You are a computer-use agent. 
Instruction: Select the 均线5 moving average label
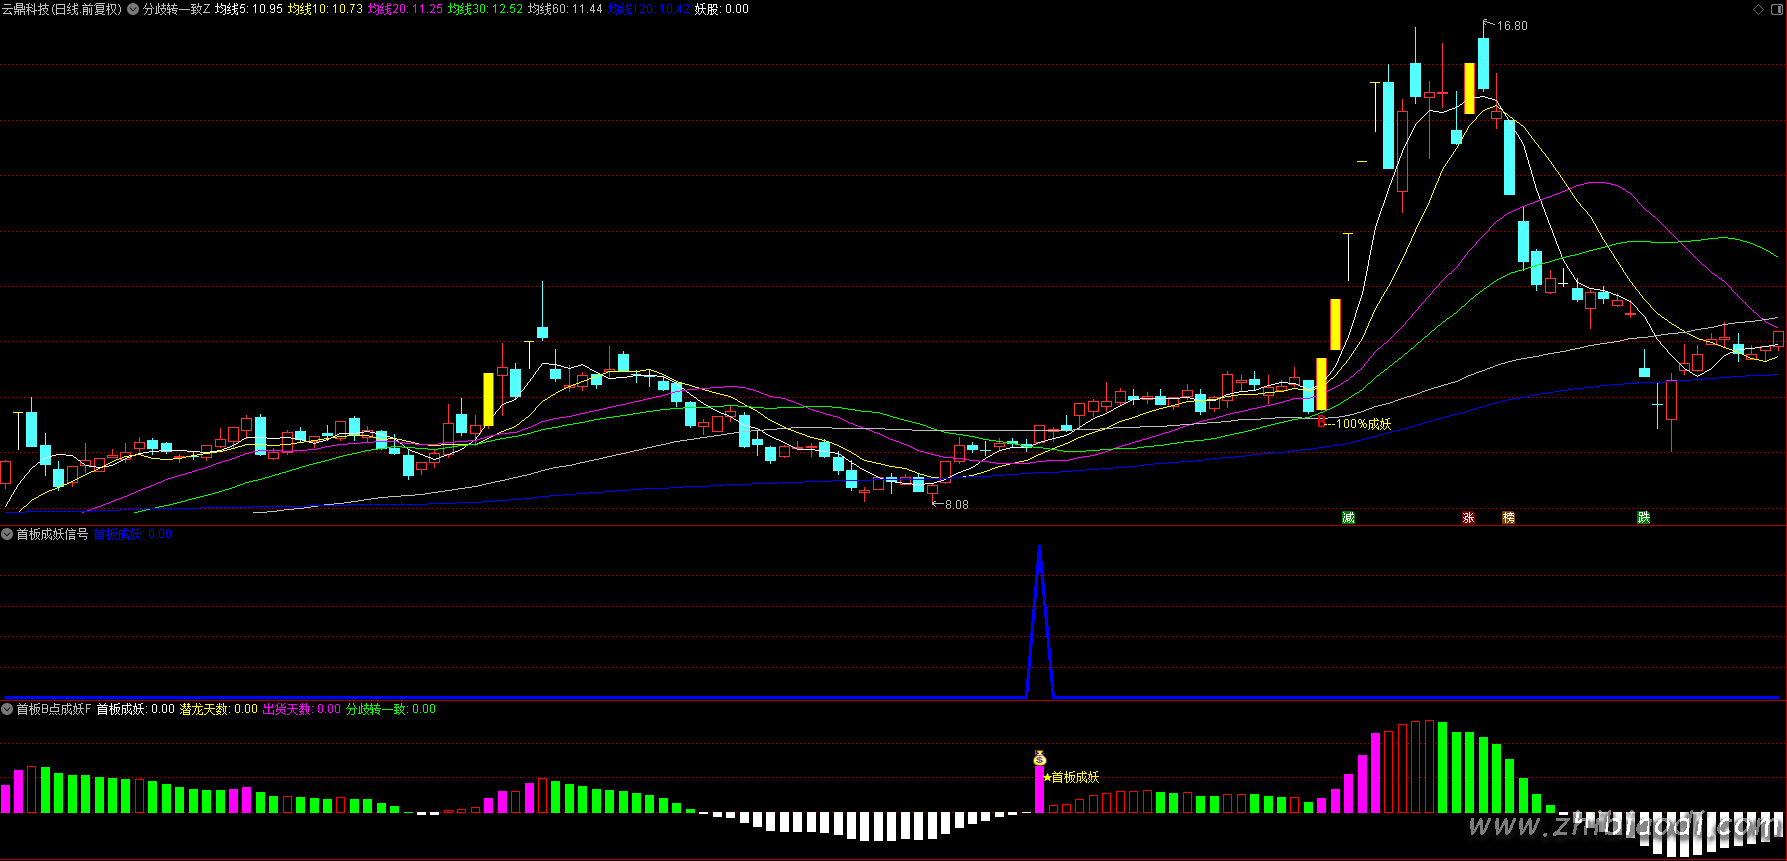pyautogui.click(x=249, y=9)
